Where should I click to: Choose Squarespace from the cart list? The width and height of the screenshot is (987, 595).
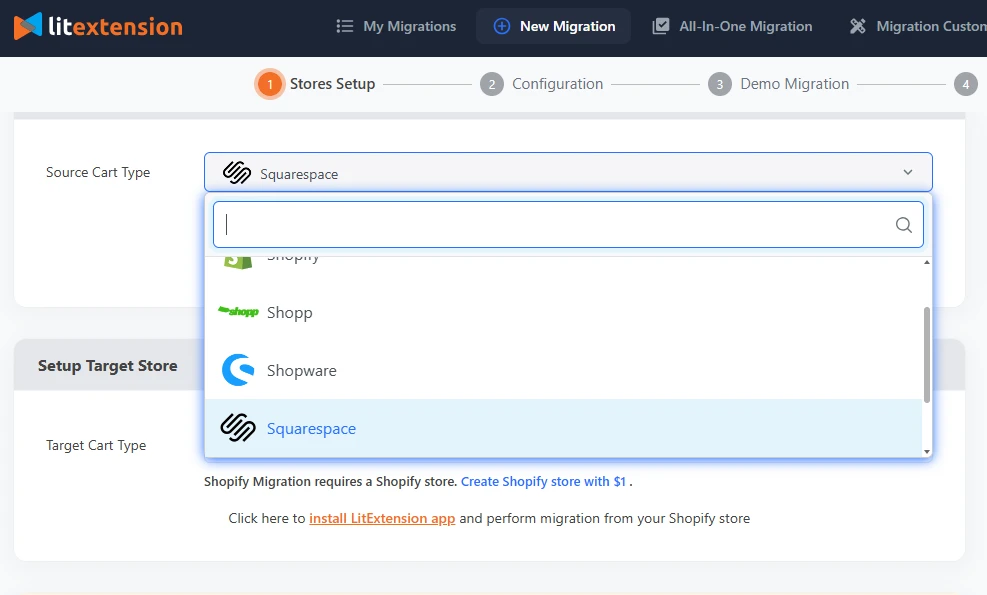563,428
